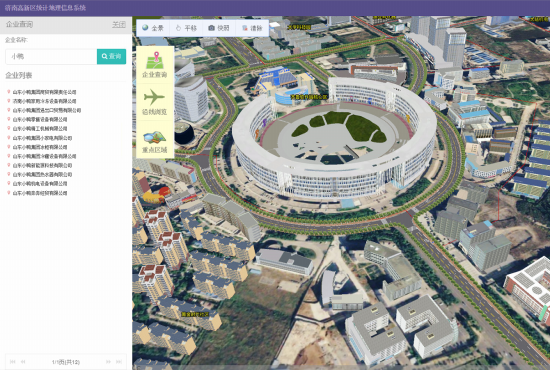Go to the next results page
The width and height of the screenshot is (550, 370).
pos(108,362)
